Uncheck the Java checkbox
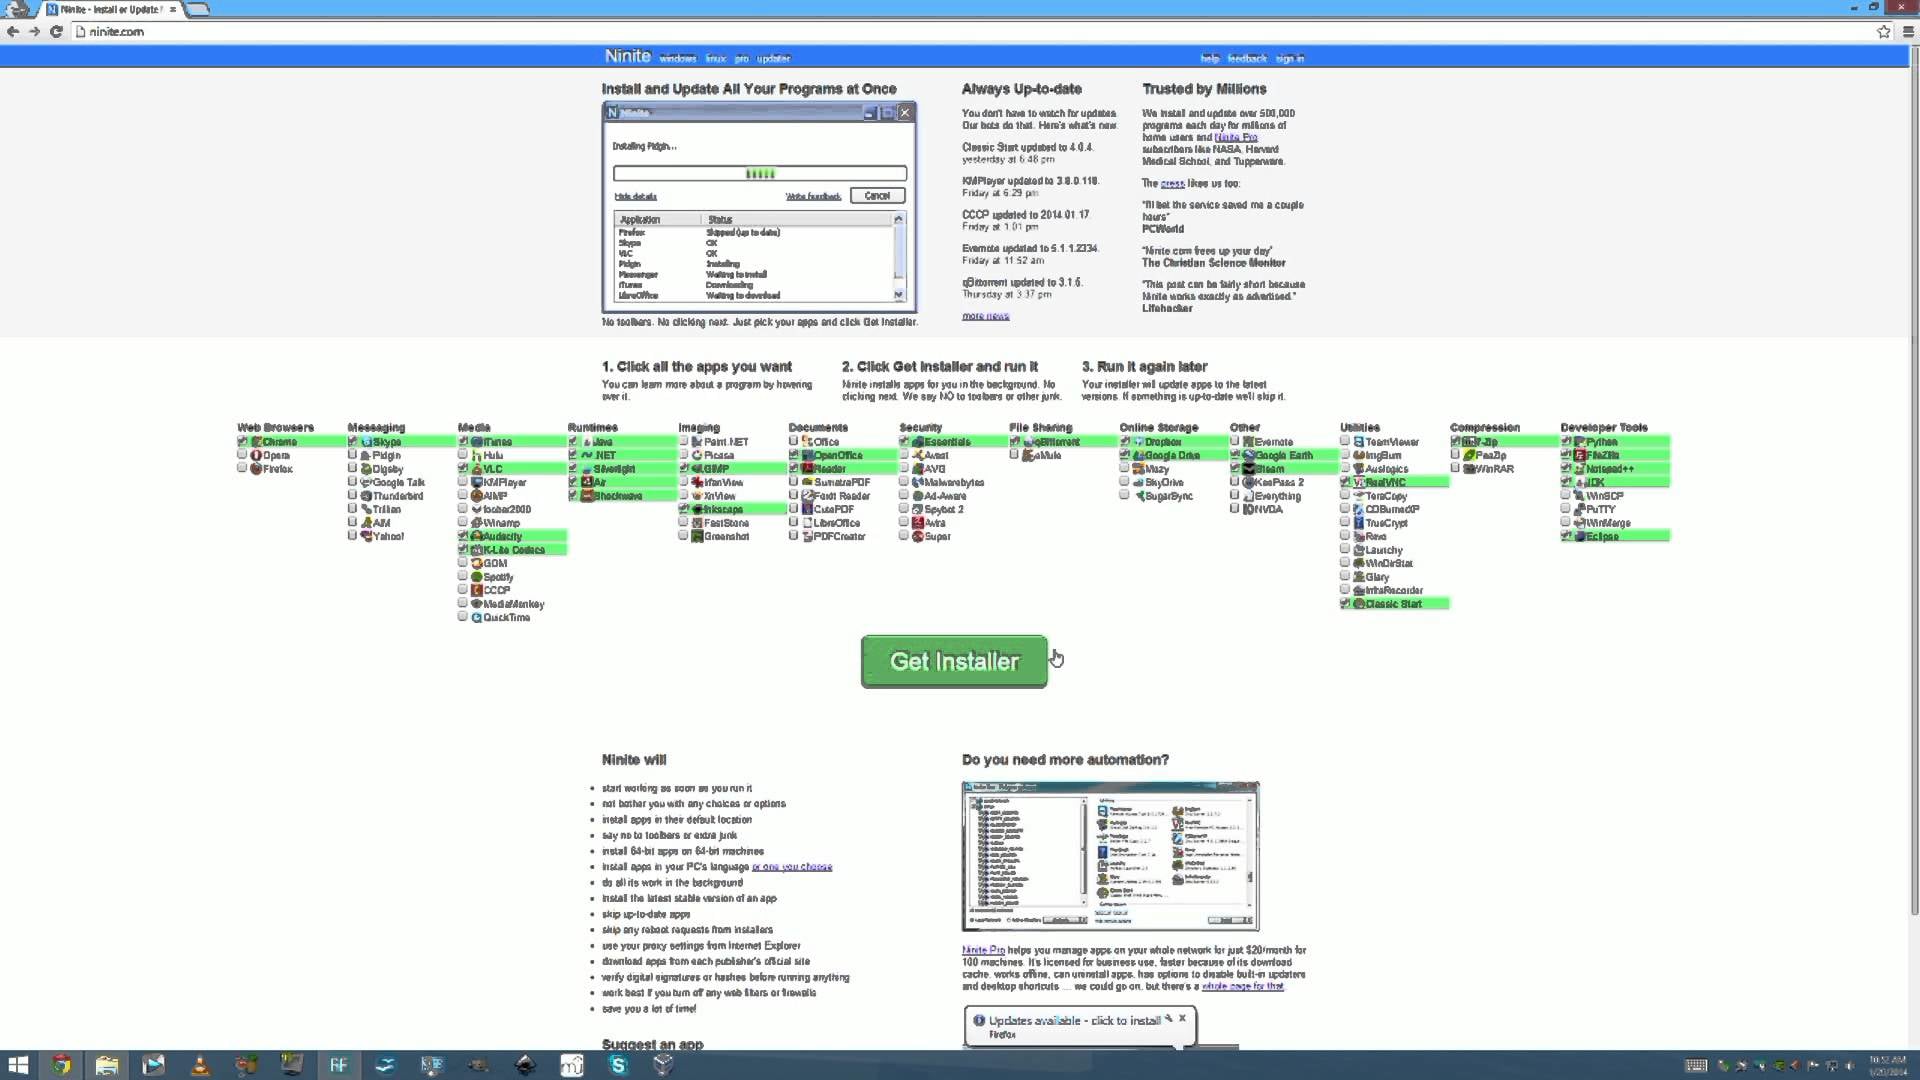The height and width of the screenshot is (1080, 1920). tap(573, 441)
